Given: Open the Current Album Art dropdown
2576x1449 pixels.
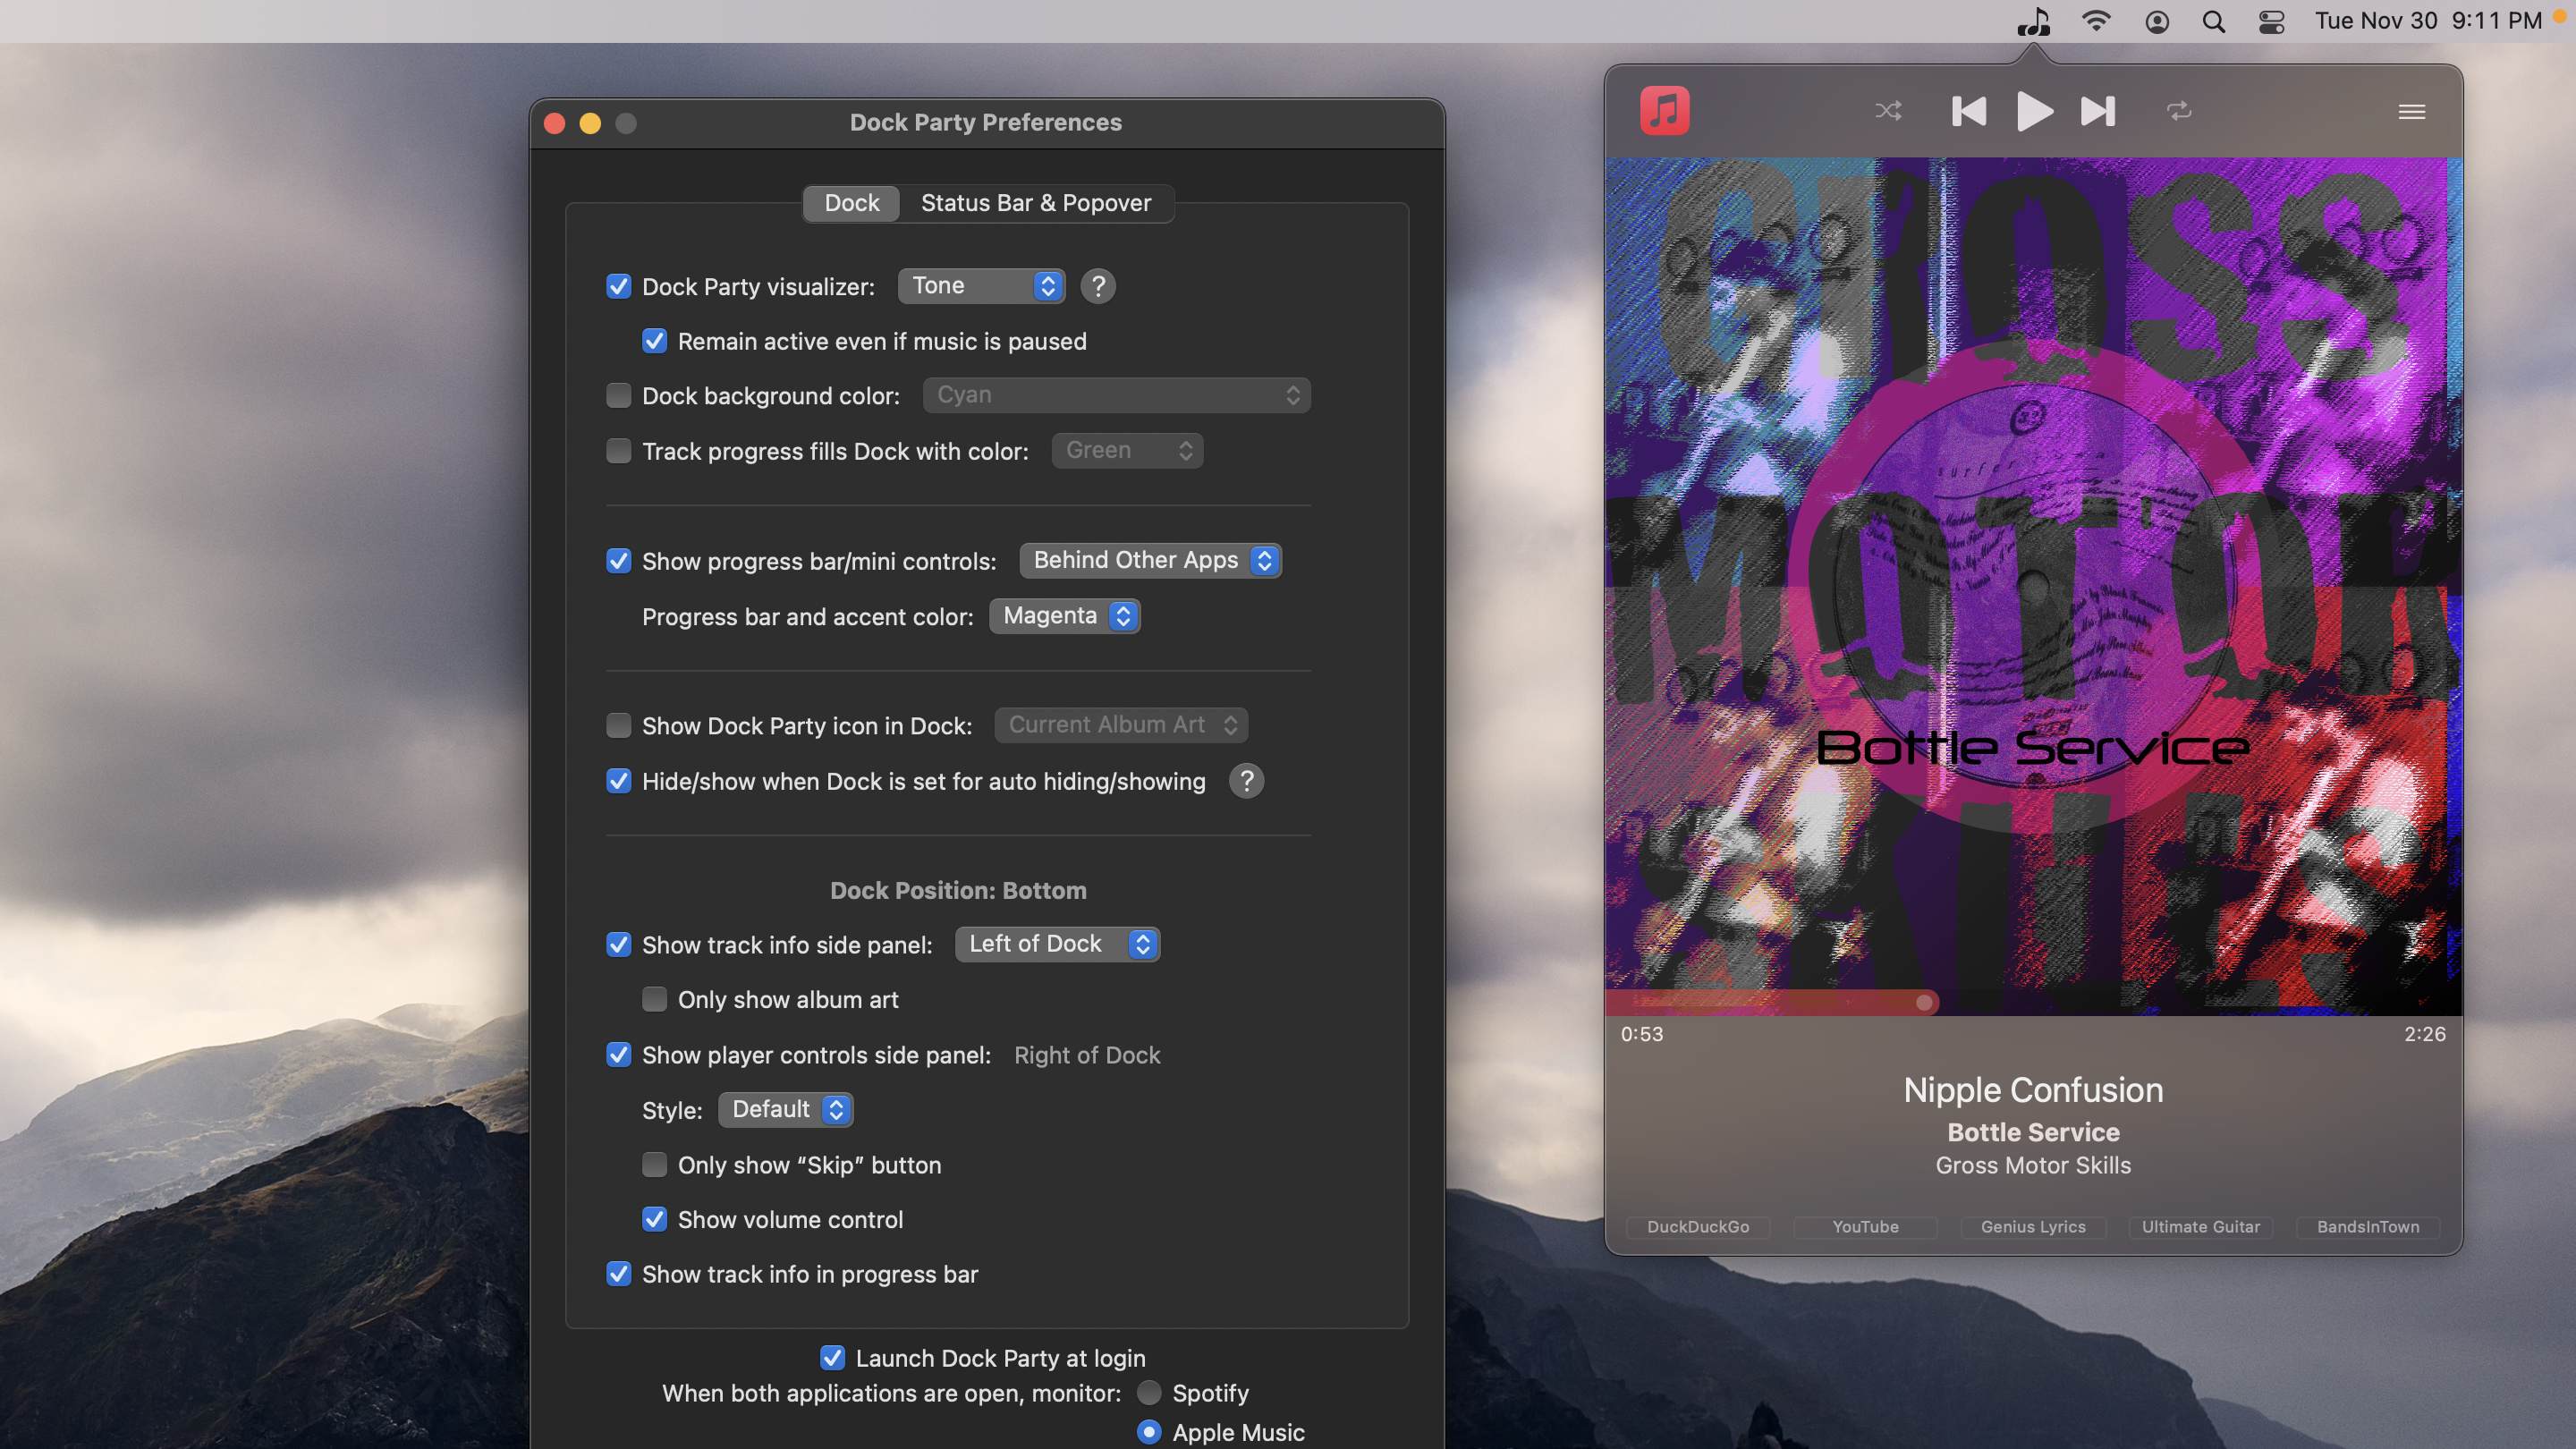Looking at the screenshot, I should [x=1121, y=725].
